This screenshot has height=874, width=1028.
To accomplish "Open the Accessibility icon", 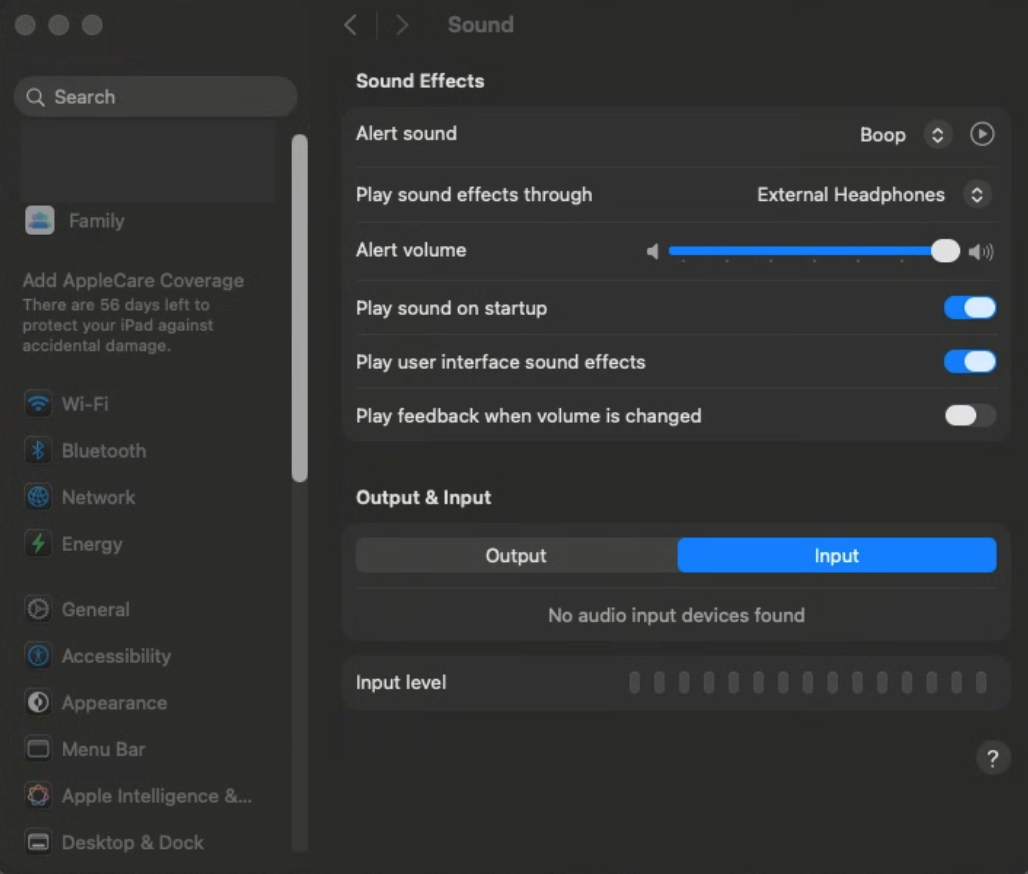I will click(x=39, y=656).
